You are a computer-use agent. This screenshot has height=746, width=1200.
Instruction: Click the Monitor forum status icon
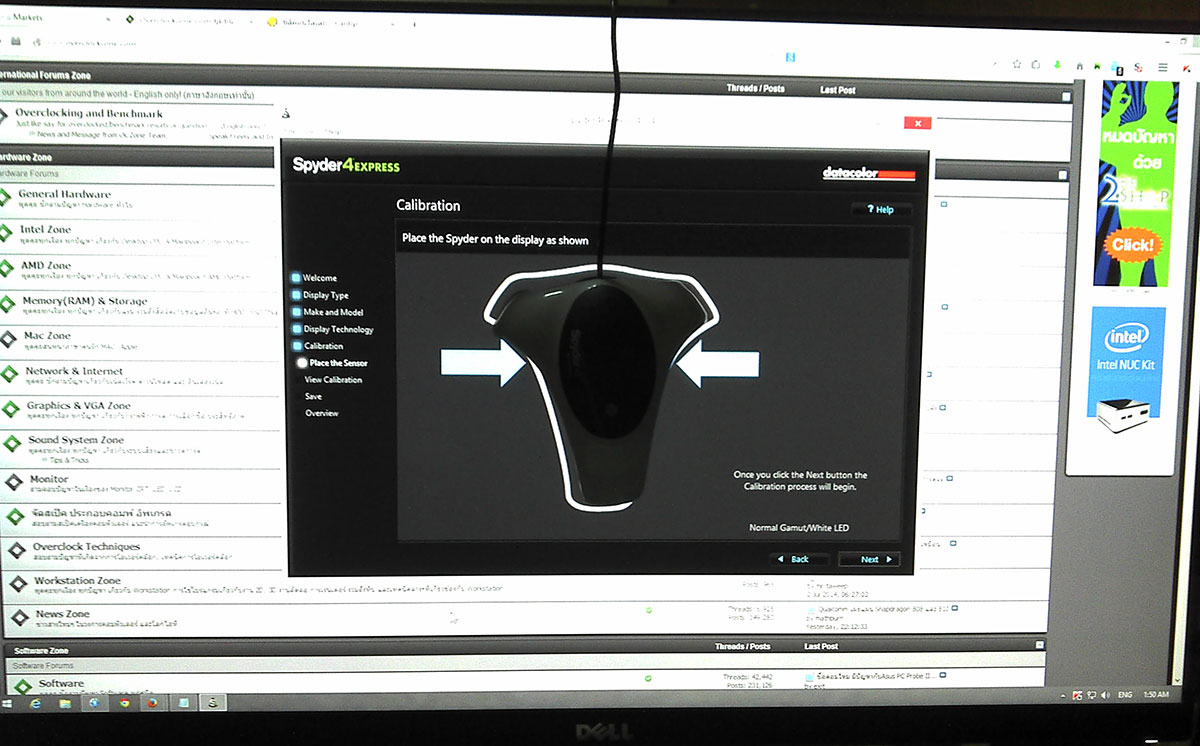[x=13, y=482]
